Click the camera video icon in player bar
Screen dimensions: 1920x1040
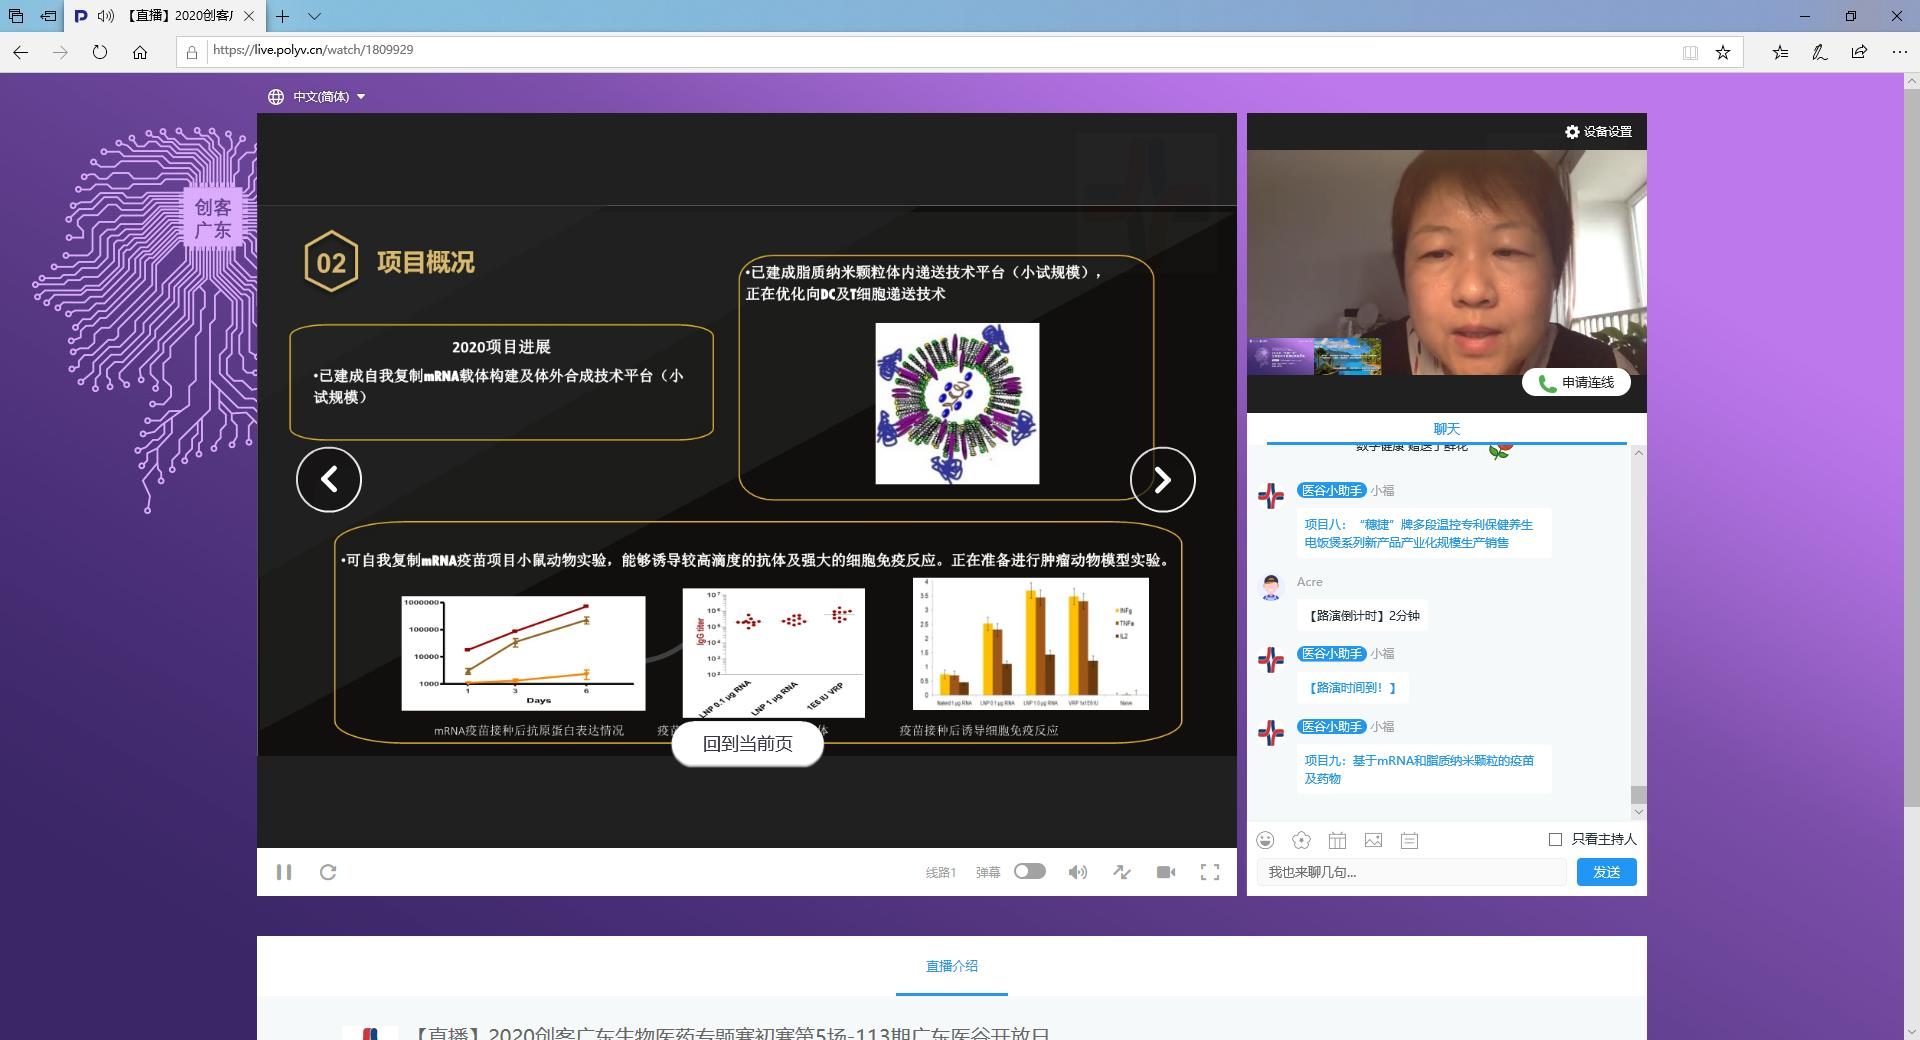coord(1166,872)
